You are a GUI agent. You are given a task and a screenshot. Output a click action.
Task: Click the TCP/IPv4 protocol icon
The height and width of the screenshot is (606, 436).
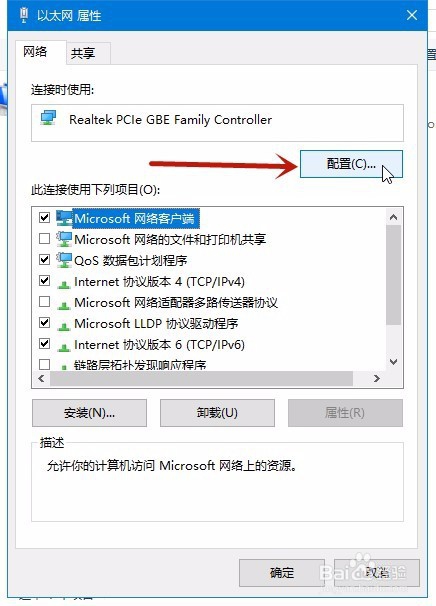point(64,284)
